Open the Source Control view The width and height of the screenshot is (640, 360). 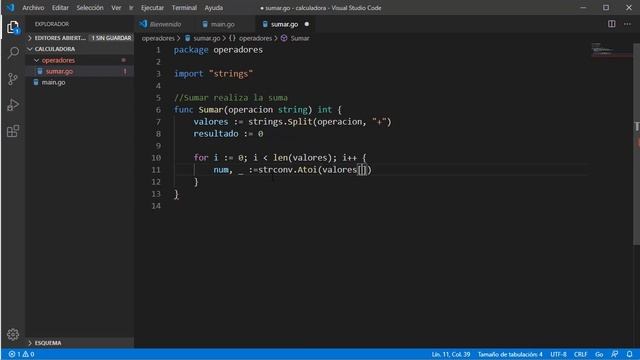[13, 79]
